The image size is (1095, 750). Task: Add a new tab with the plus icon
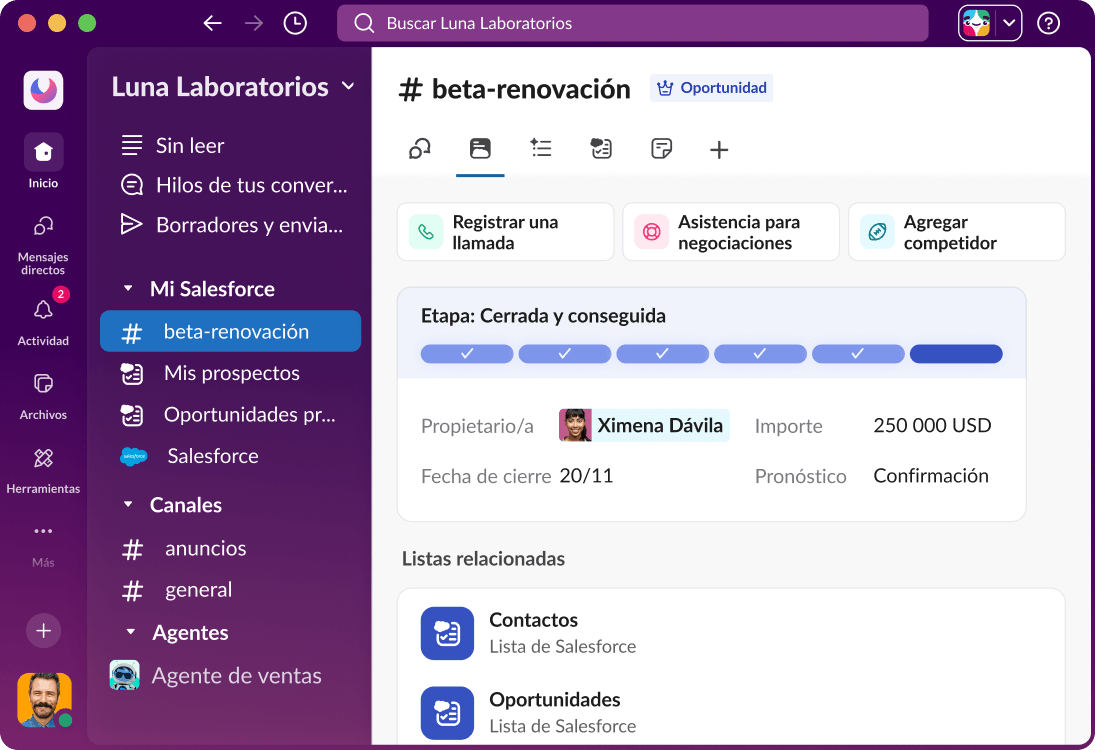(719, 148)
